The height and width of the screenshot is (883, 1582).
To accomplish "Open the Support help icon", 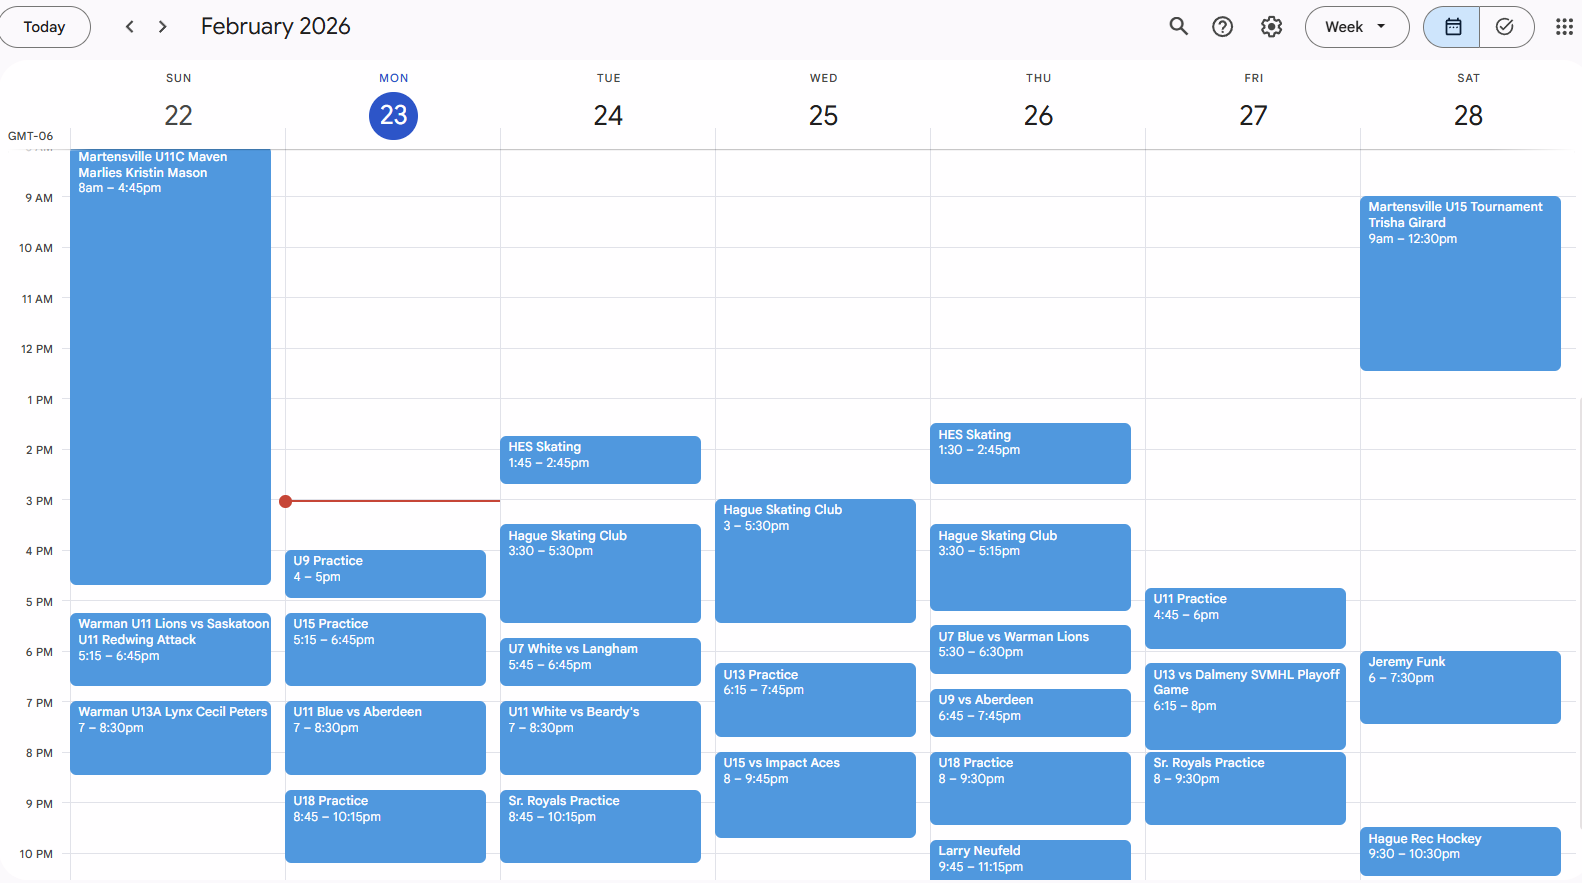I will [1222, 27].
